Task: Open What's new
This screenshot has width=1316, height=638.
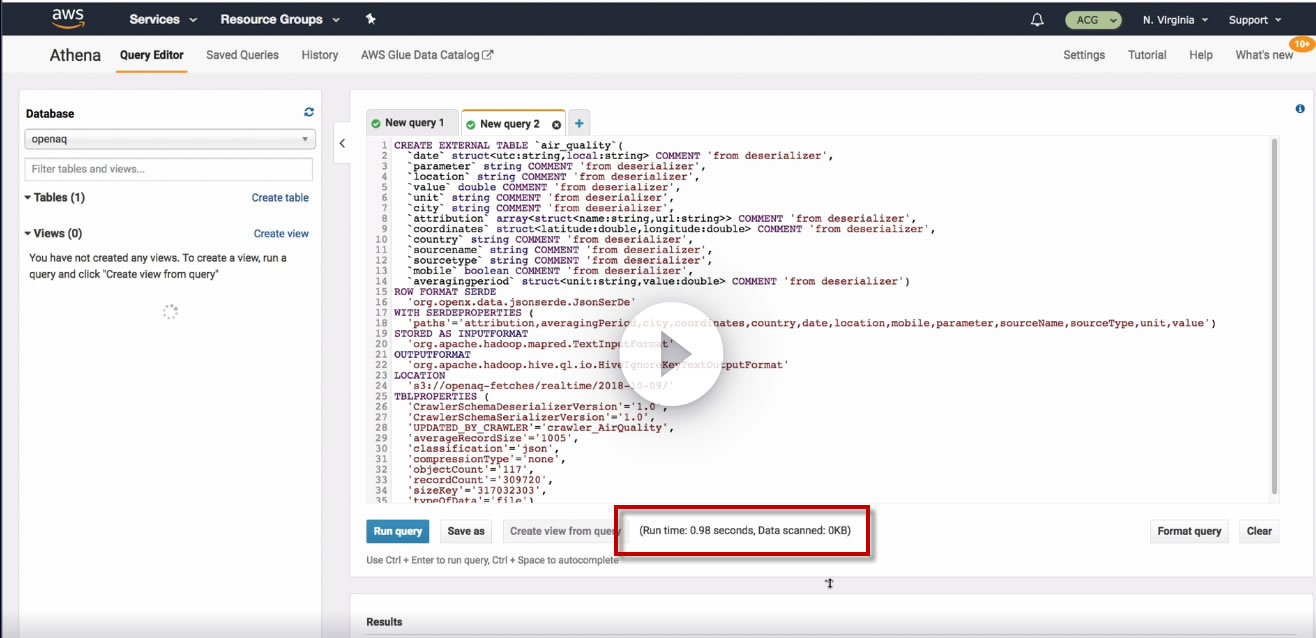Action: coord(1264,55)
